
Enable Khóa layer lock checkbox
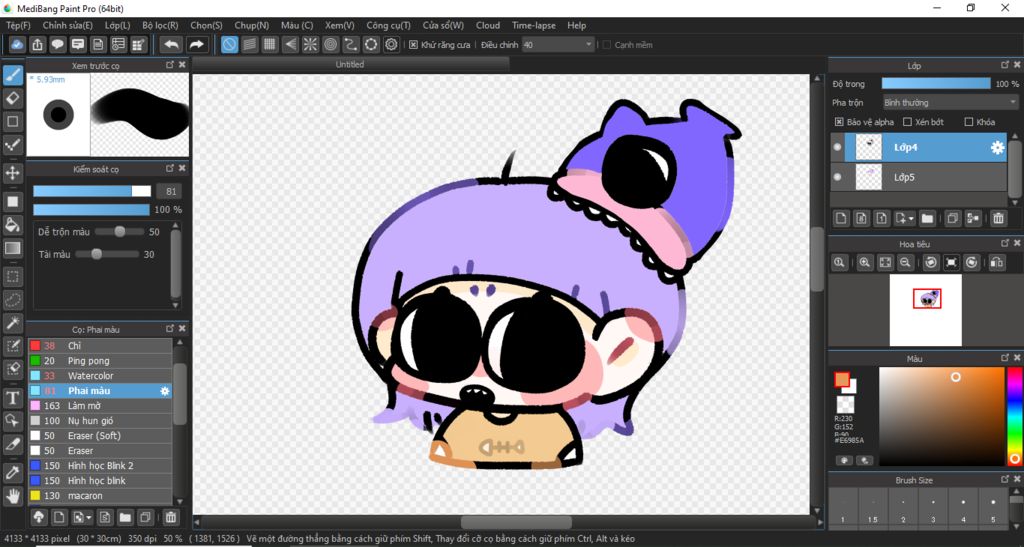pyautogui.click(x=969, y=122)
